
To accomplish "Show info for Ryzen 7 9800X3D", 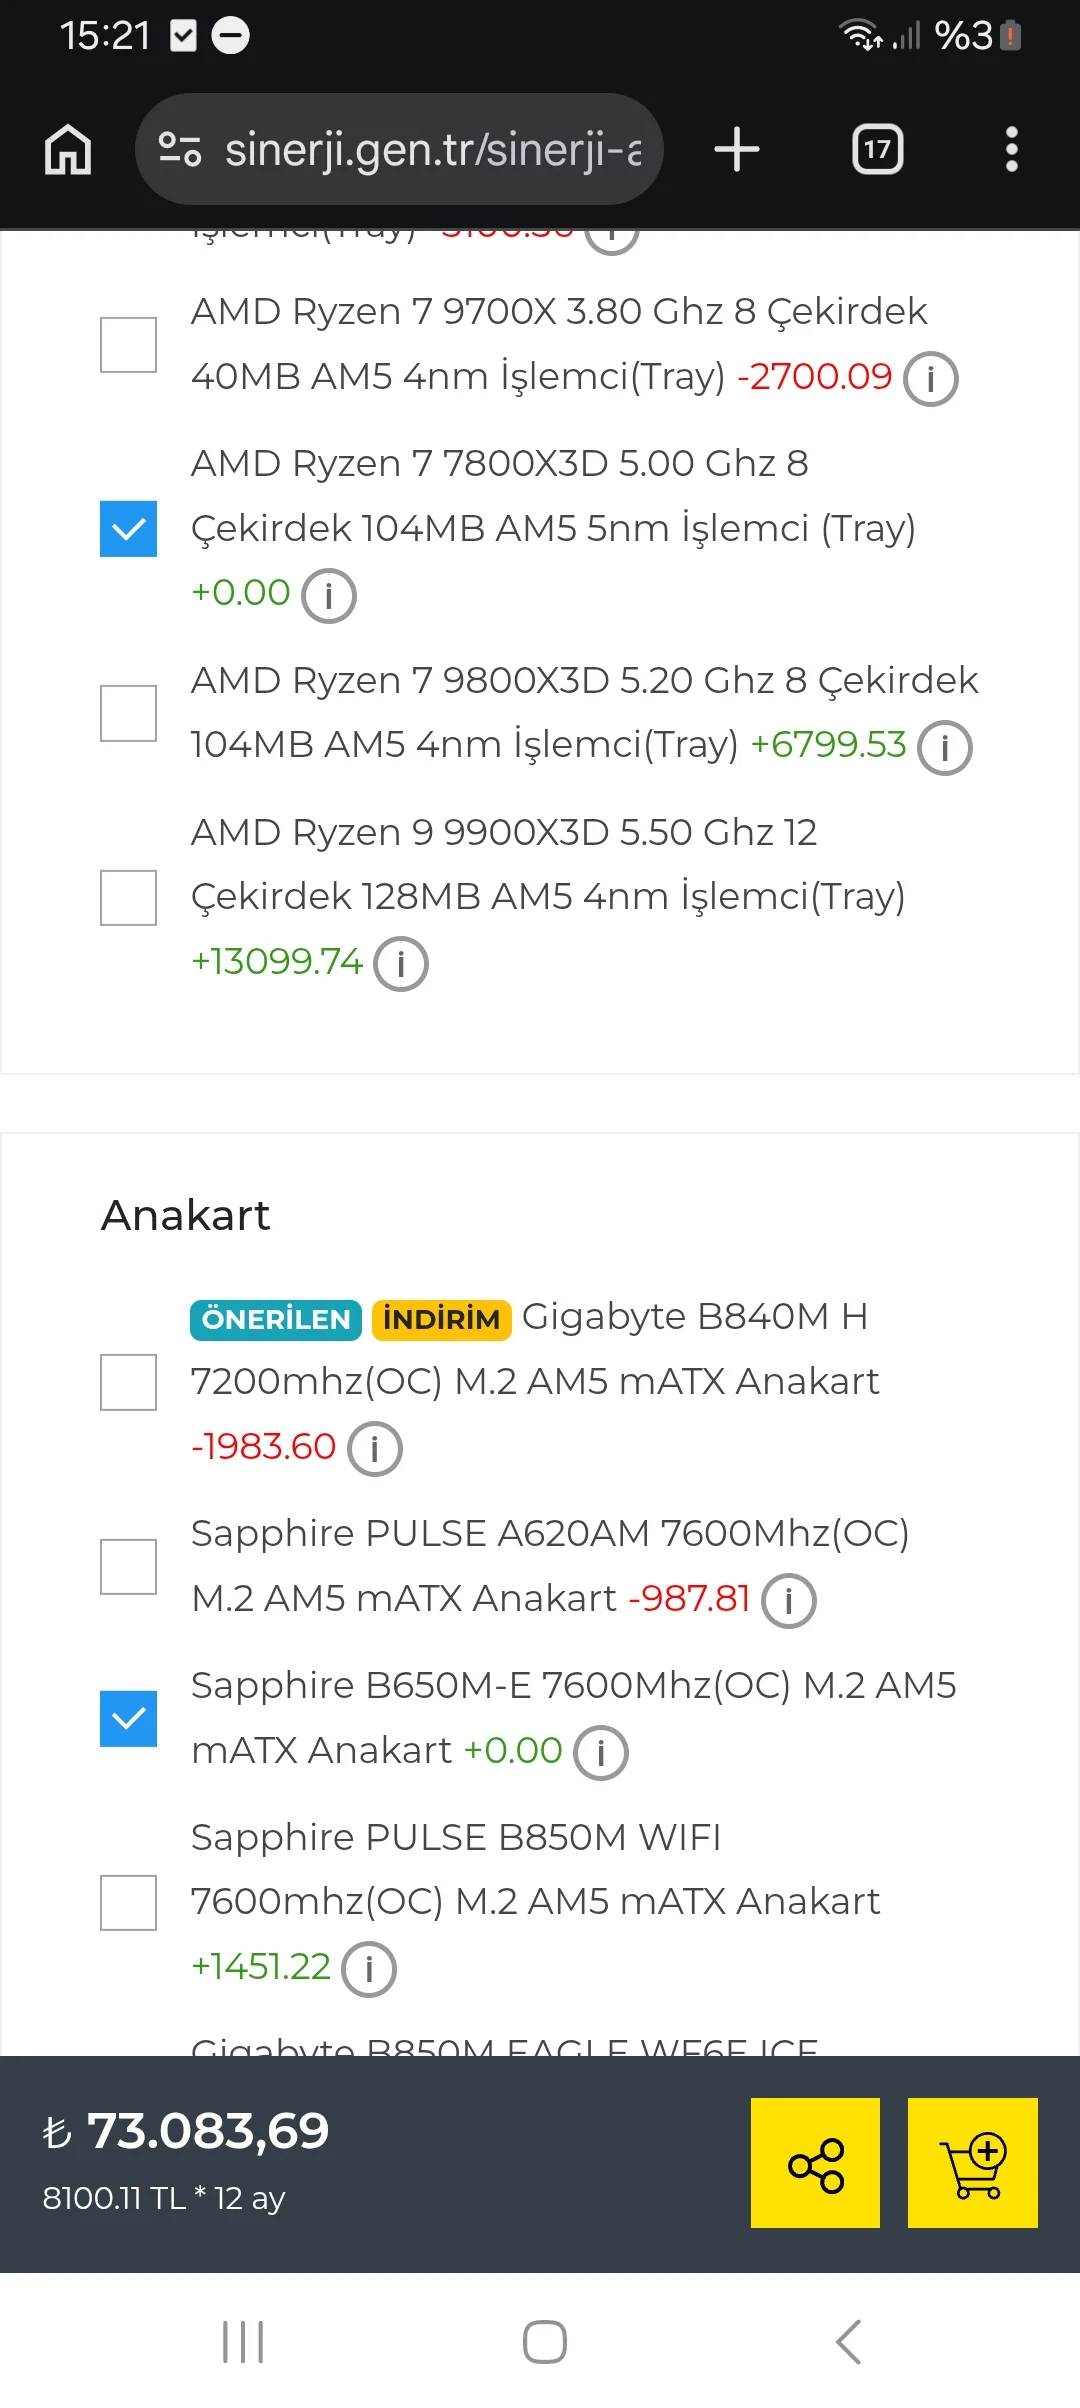I will click(945, 748).
